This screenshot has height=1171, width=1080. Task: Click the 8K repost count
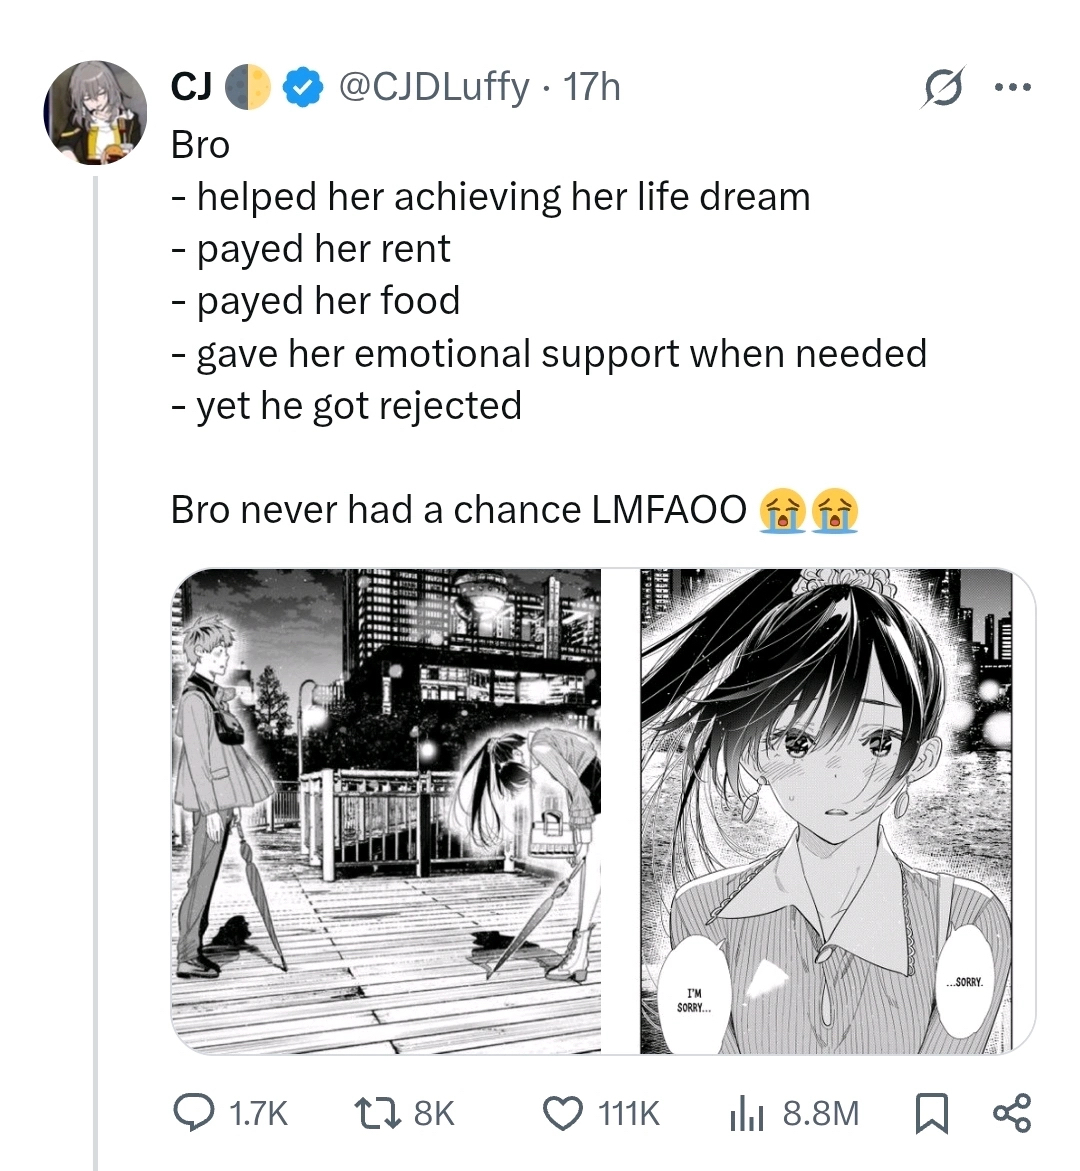pyautogui.click(x=434, y=1113)
